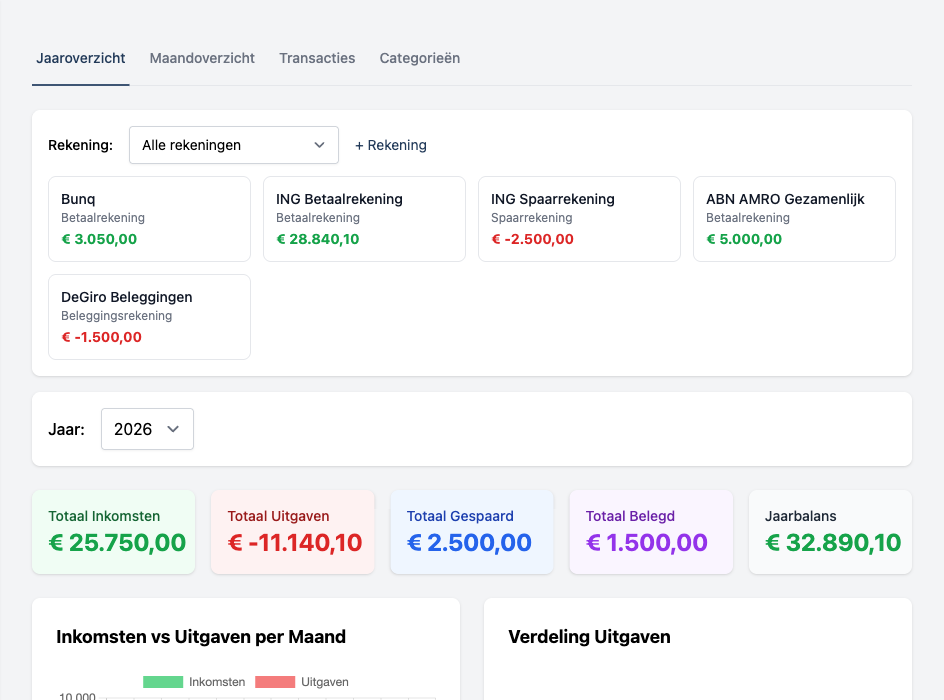
Task: Click the balance € 28.840,10
Action: pyautogui.click(x=318, y=239)
